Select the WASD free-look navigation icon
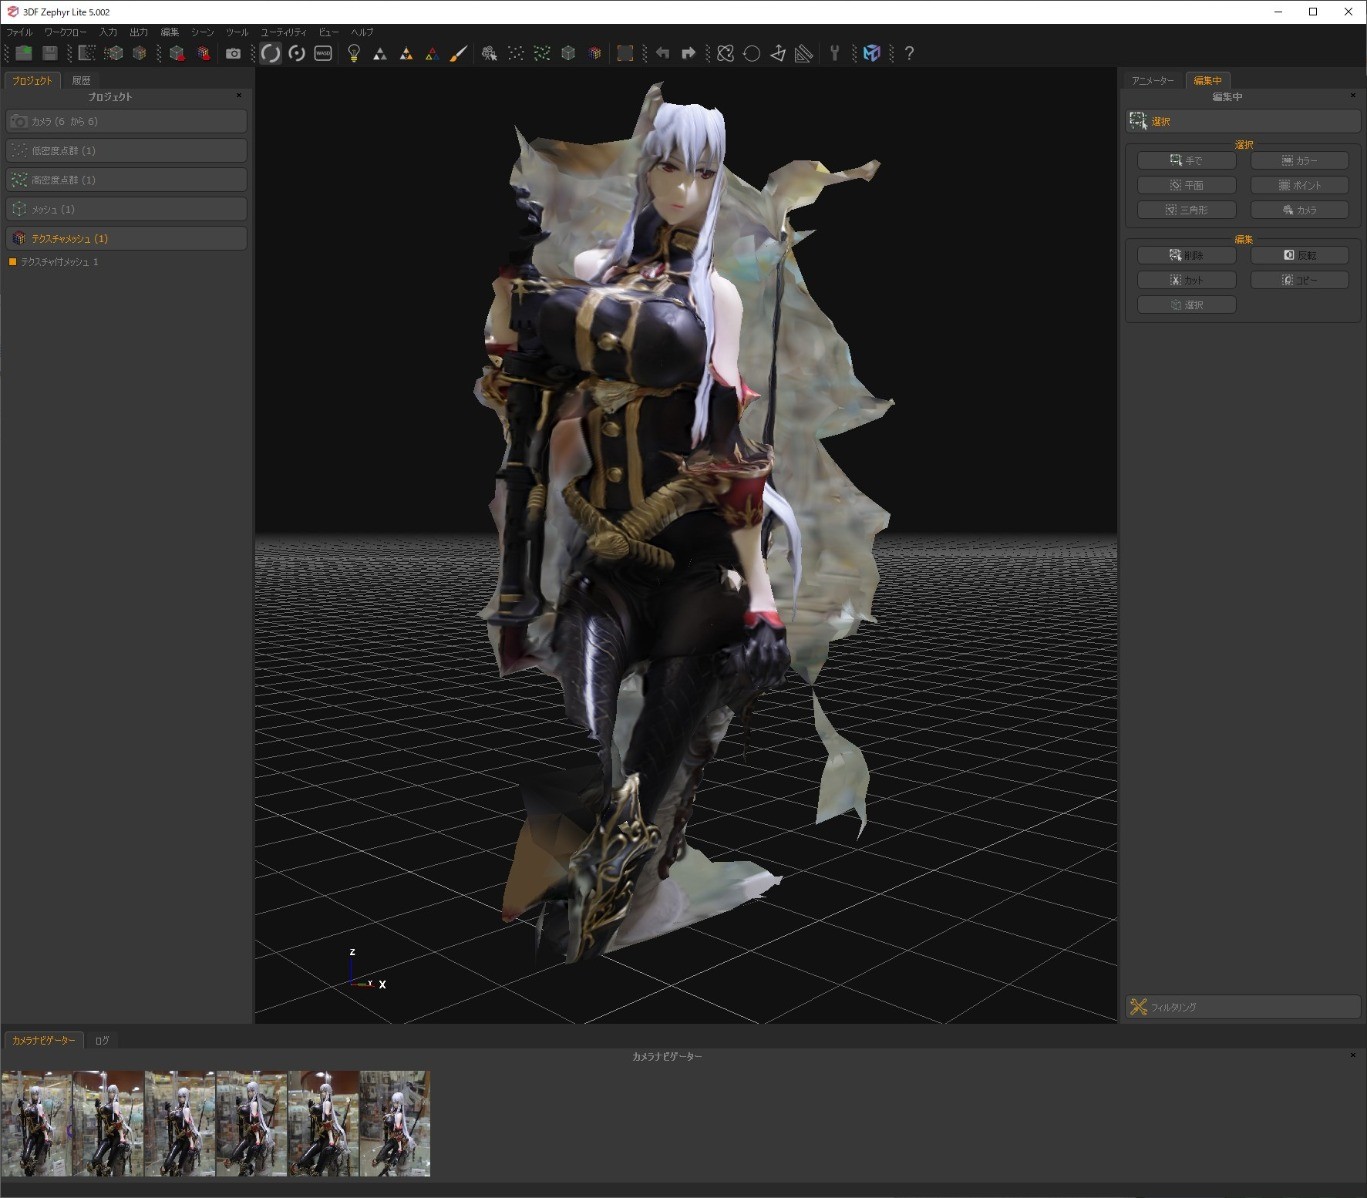The image size is (1367, 1198). point(323,53)
